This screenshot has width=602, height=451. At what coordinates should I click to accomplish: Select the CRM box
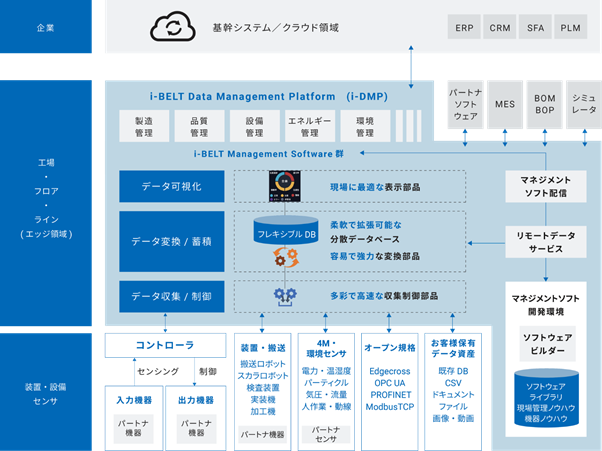point(500,27)
